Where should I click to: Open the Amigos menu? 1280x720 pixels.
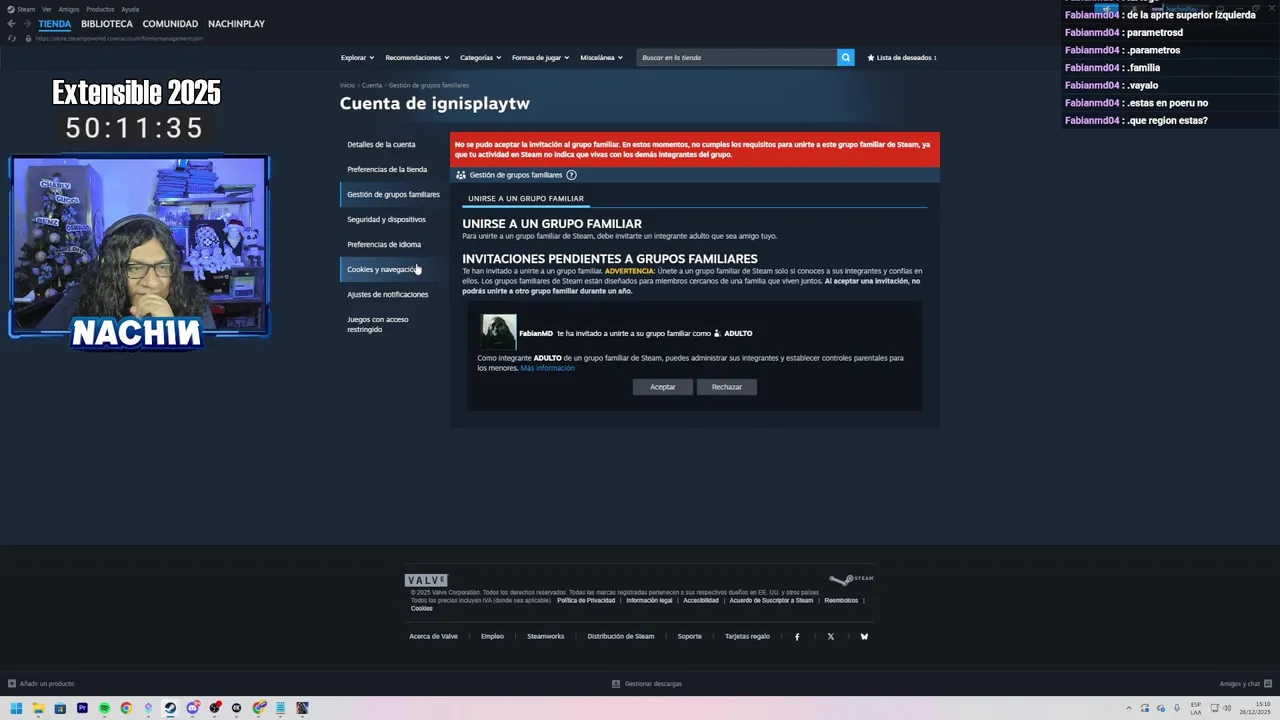69,9
